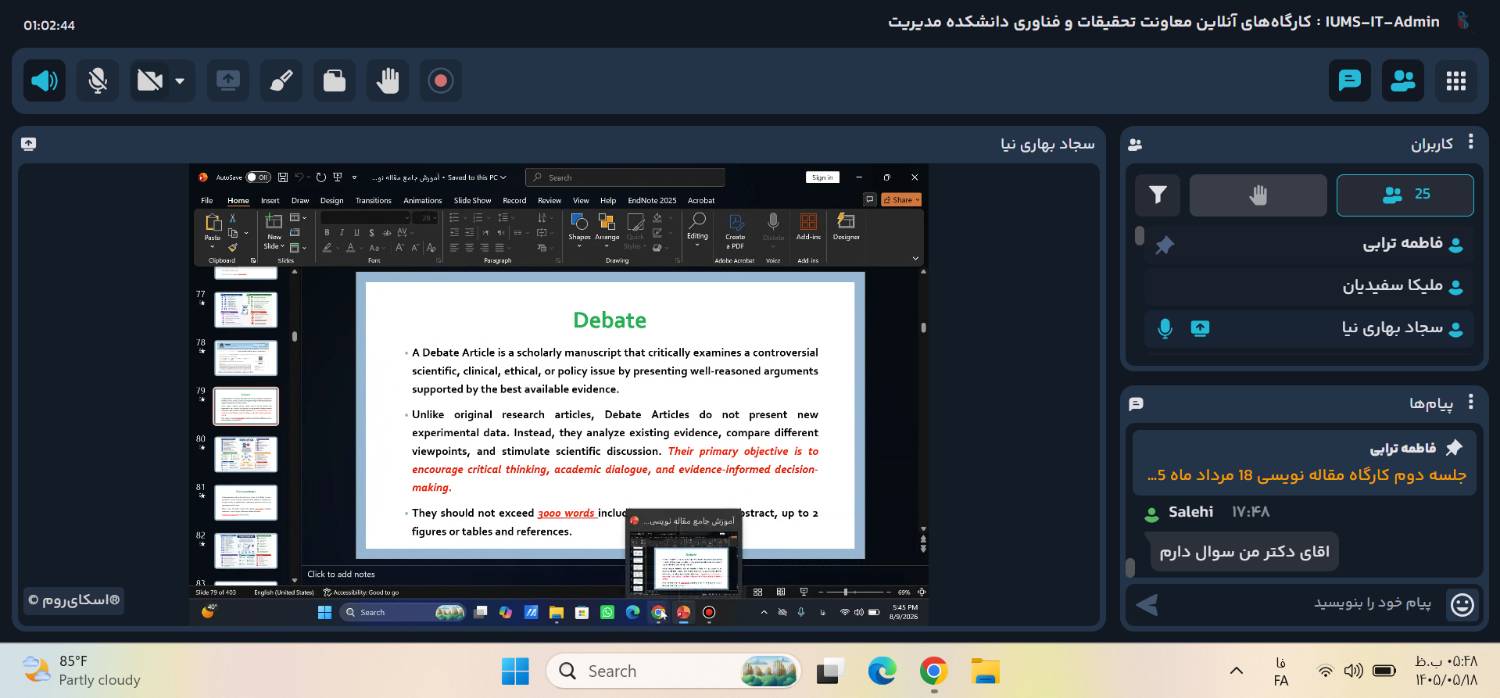Open the File menu in PowerPoint
This screenshot has width=1500, height=698.
tap(207, 200)
